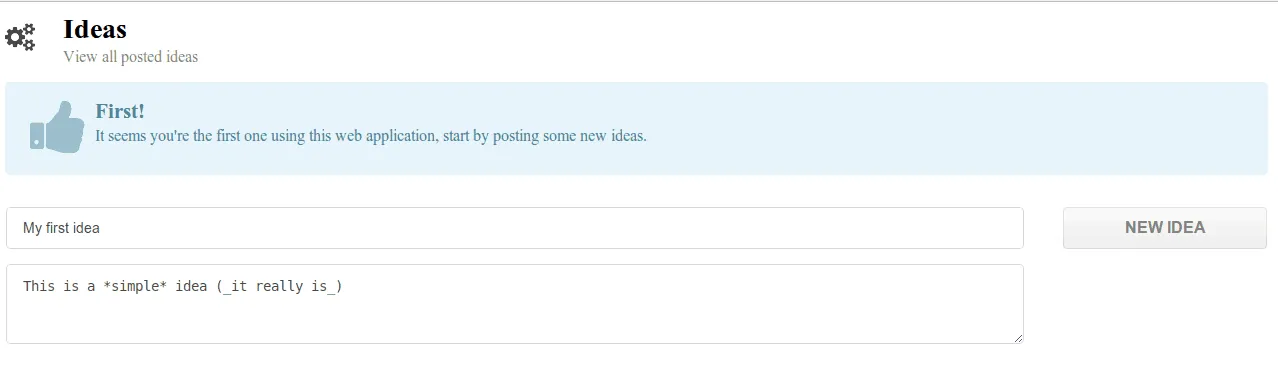Click the 'First!' banner heading
This screenshot has width=1278, height=371.
point(120,111)
